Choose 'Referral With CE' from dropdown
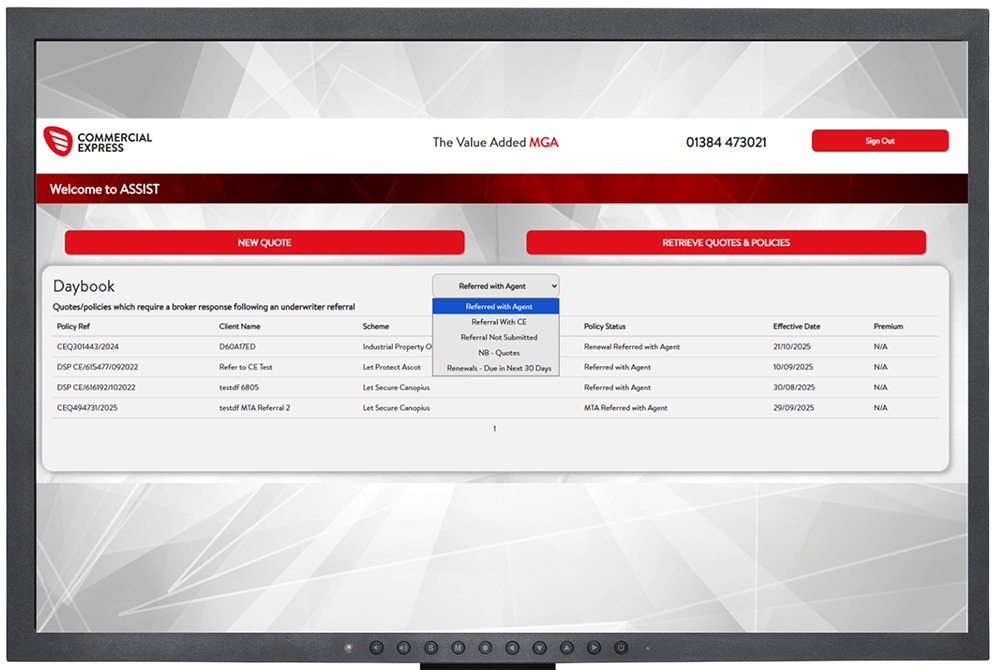The image size is (1000, 670). click(x=496, y=322)
